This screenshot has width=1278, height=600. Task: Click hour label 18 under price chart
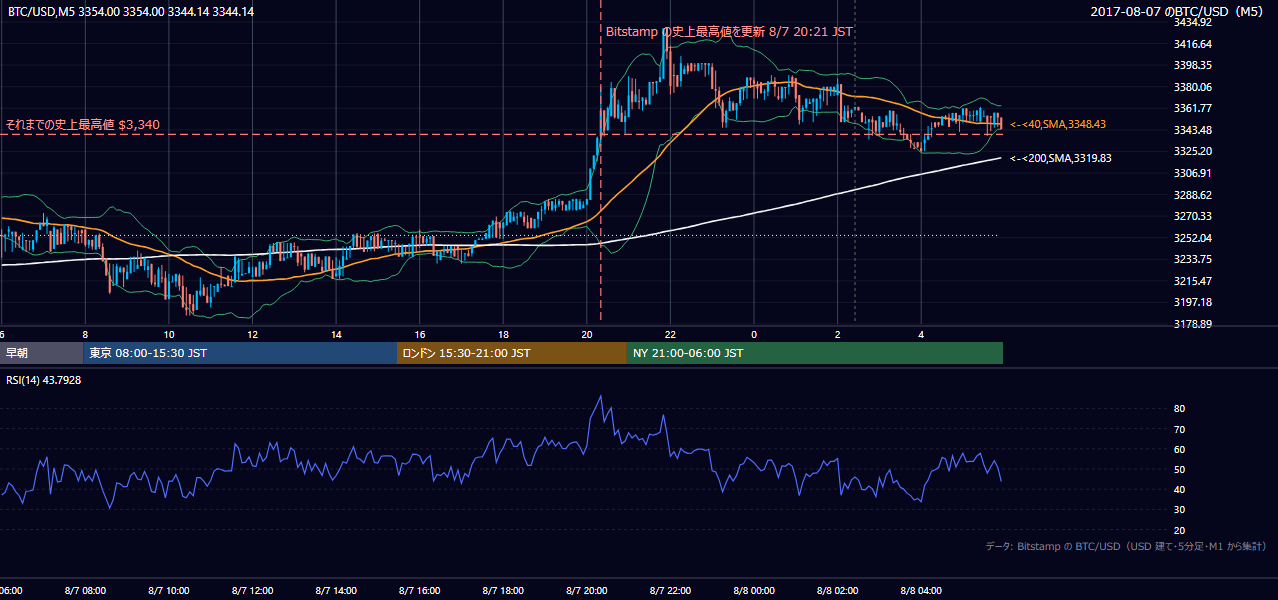(503, 335)
